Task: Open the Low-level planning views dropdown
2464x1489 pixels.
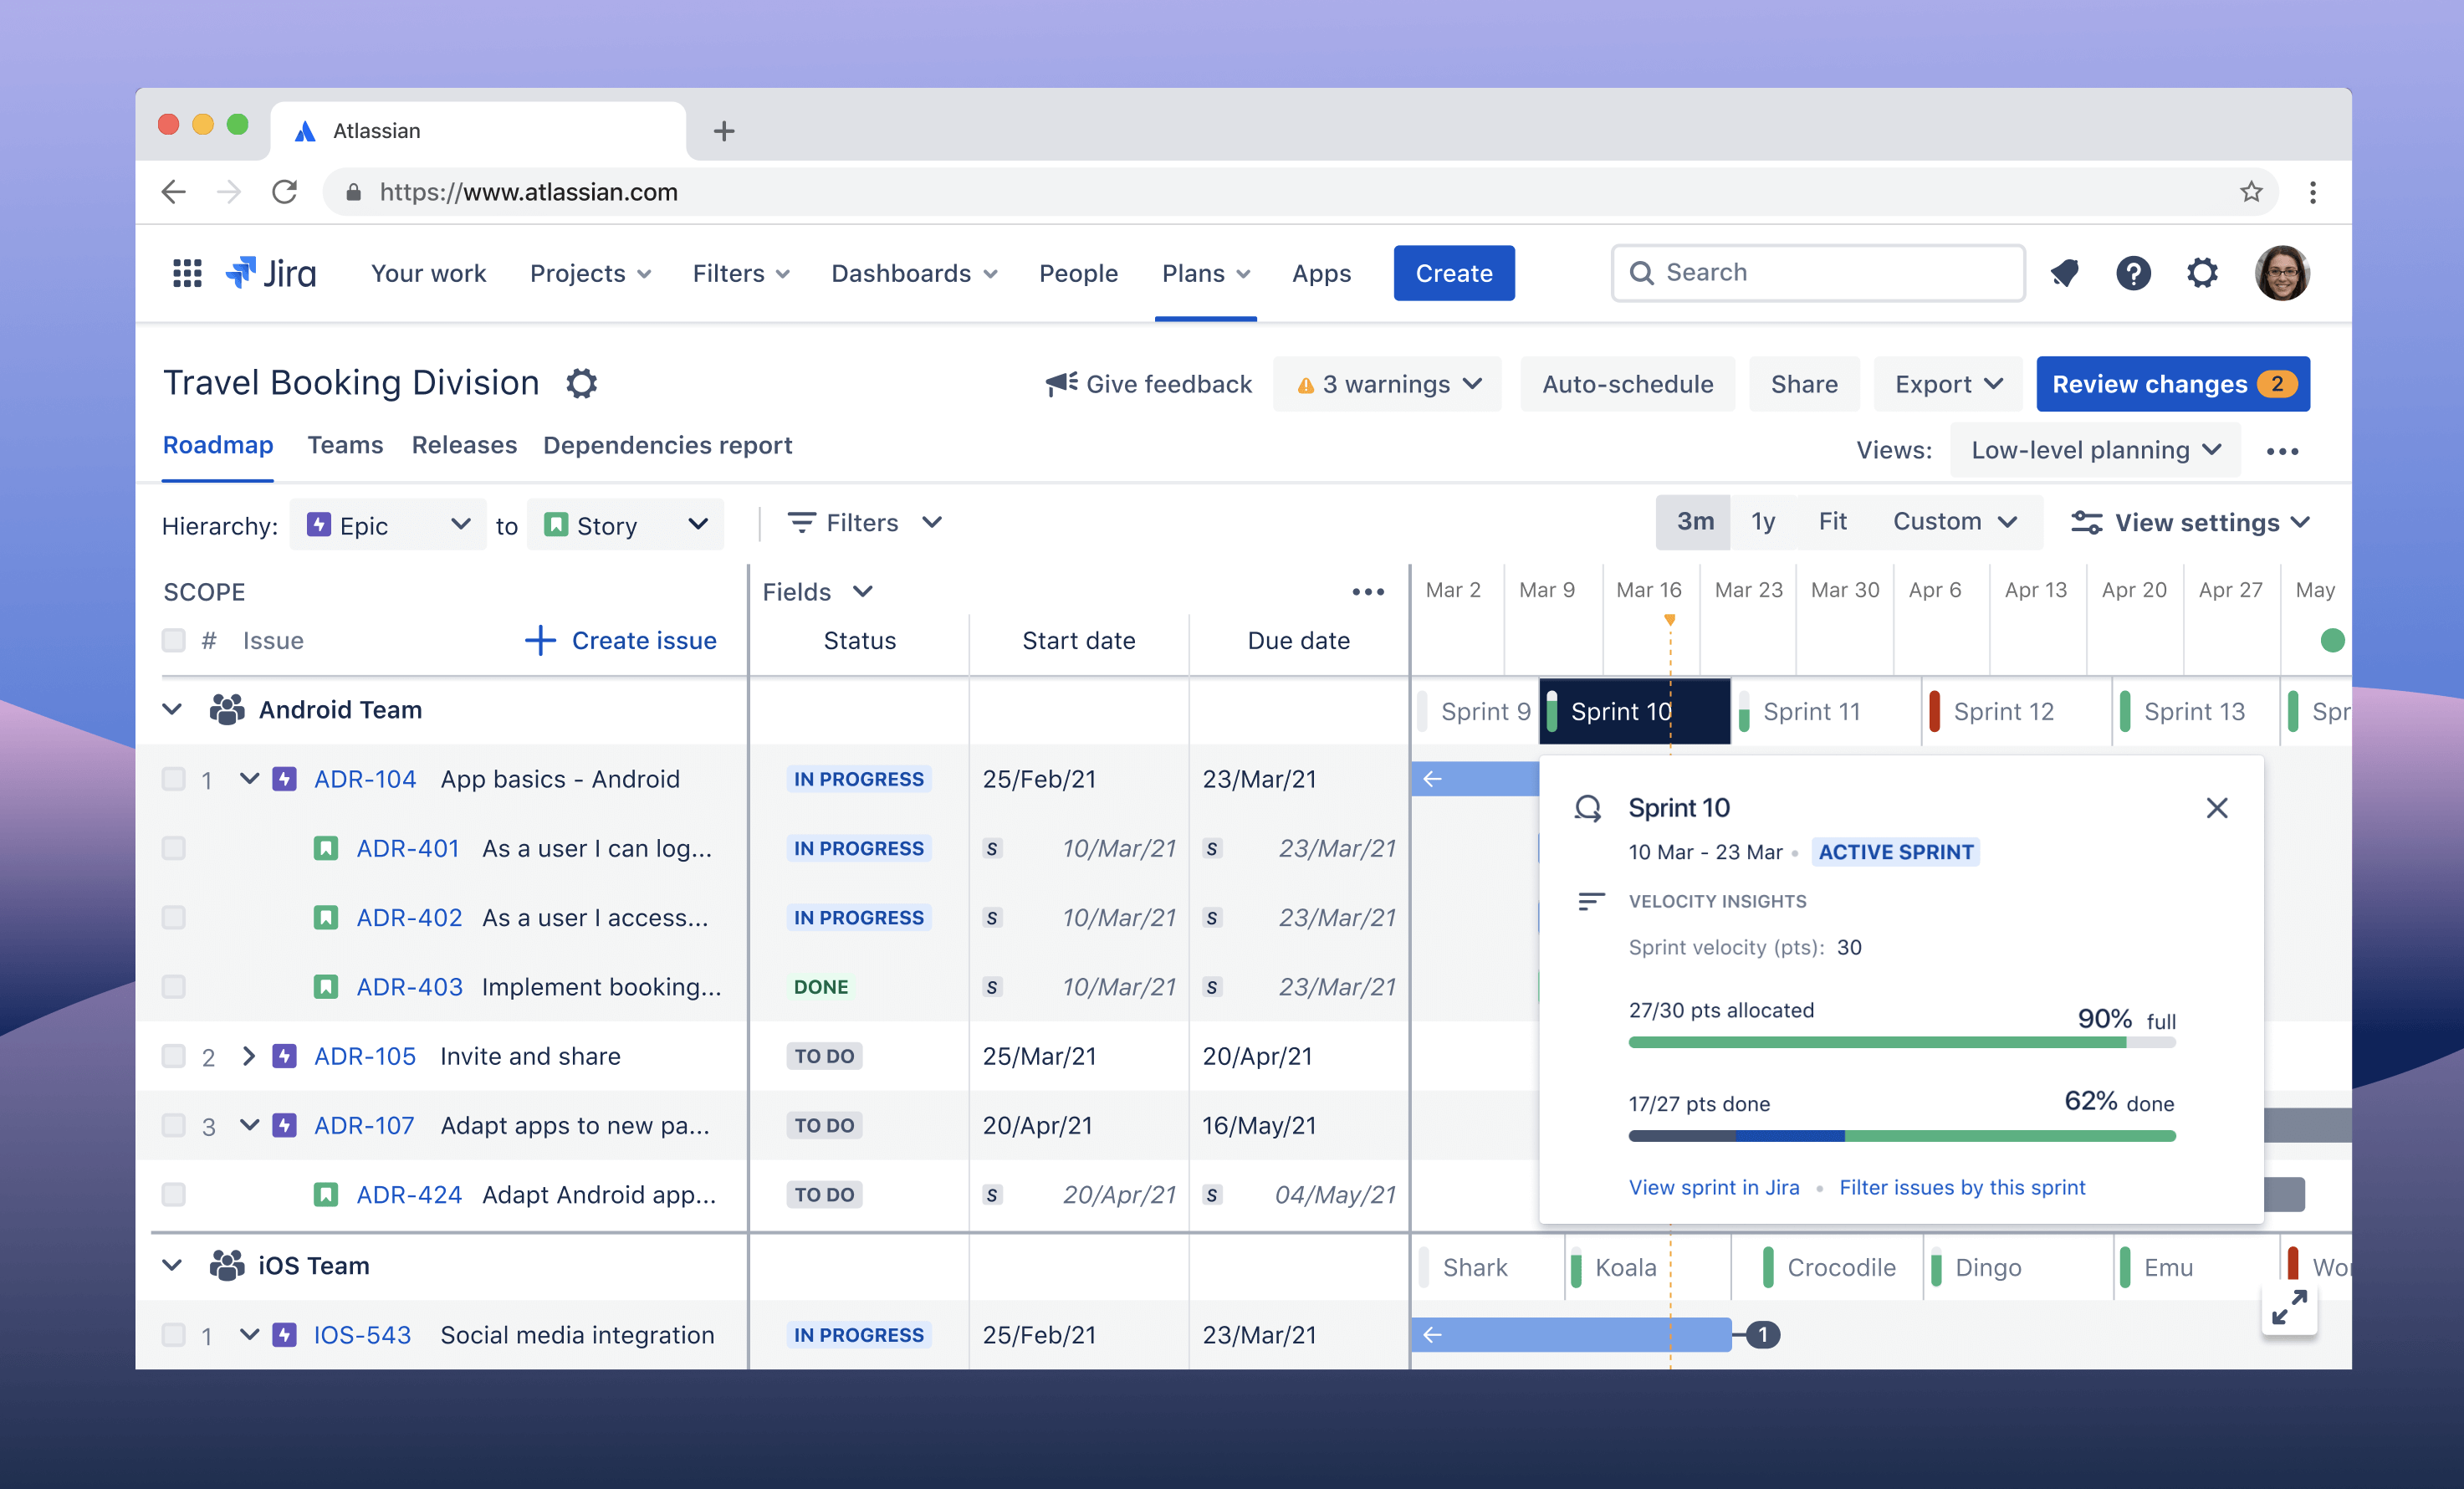Action: (2095, 451)
